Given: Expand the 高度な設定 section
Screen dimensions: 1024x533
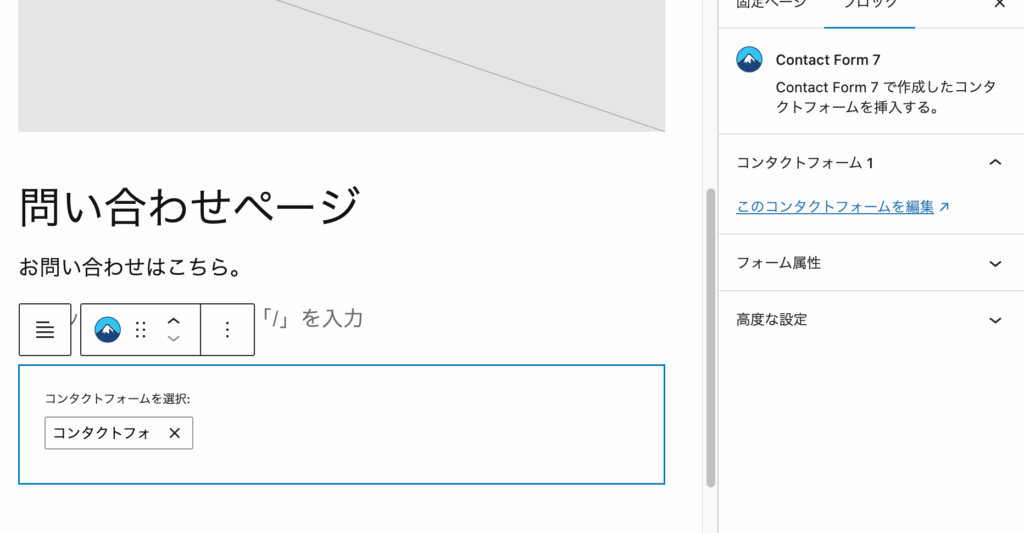Looking at the screenshot, I should click(995, 320).
